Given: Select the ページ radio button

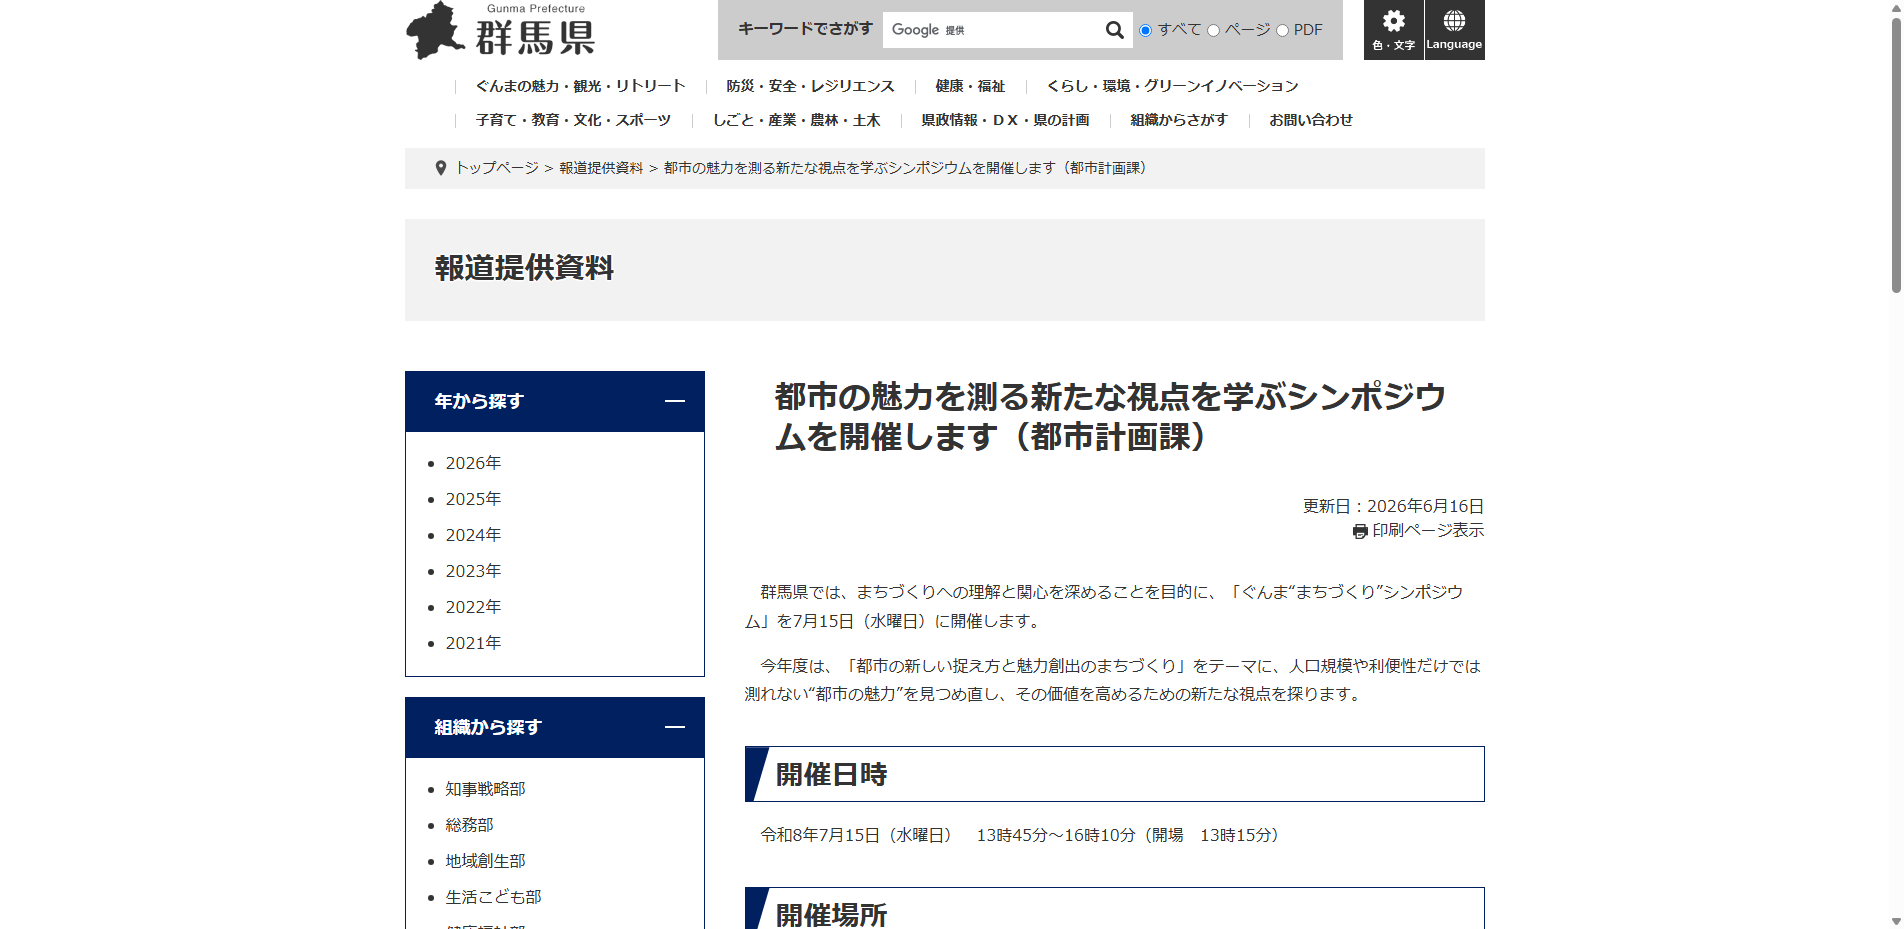Looking at the screenshot, I should pos(1213,31).
